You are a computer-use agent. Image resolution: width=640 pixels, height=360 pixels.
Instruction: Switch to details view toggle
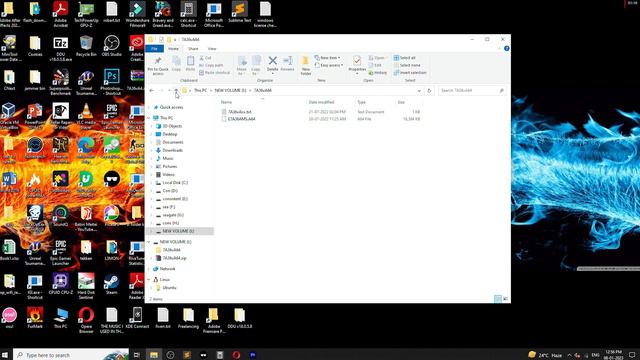tap(498, 299)
